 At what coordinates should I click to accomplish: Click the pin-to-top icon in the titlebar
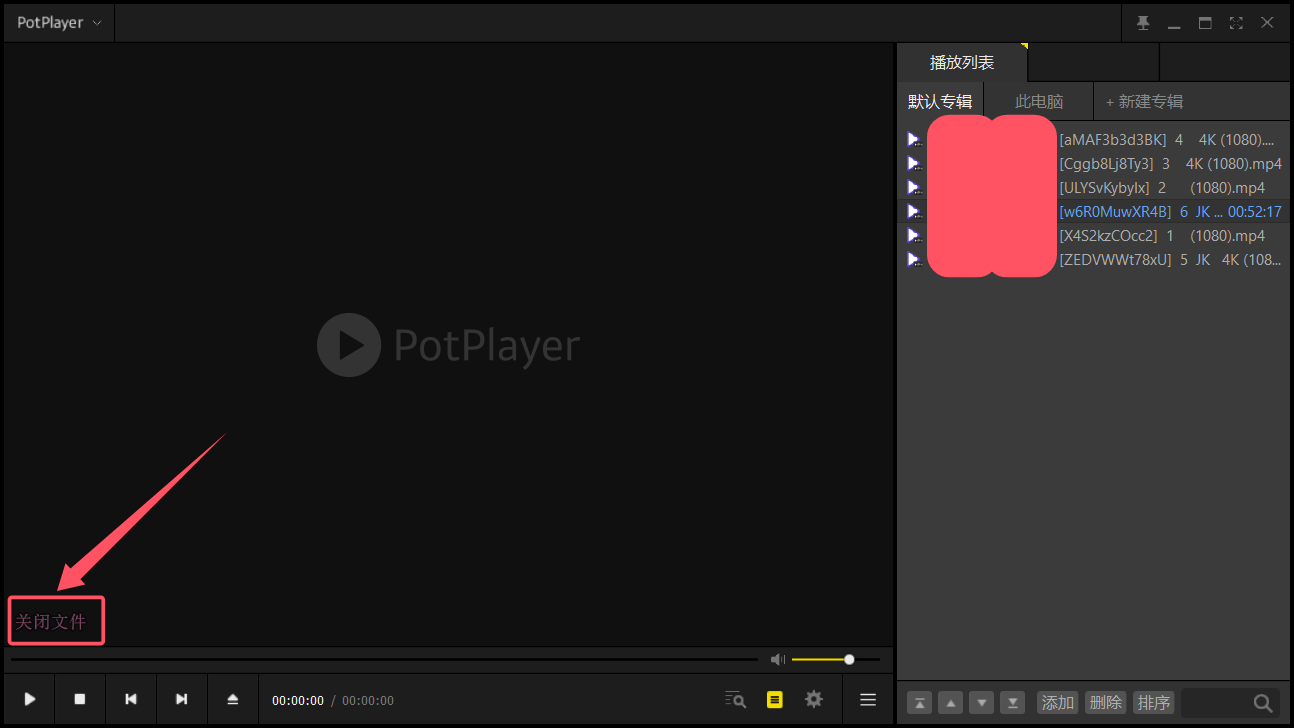[x=1143, y=21]
